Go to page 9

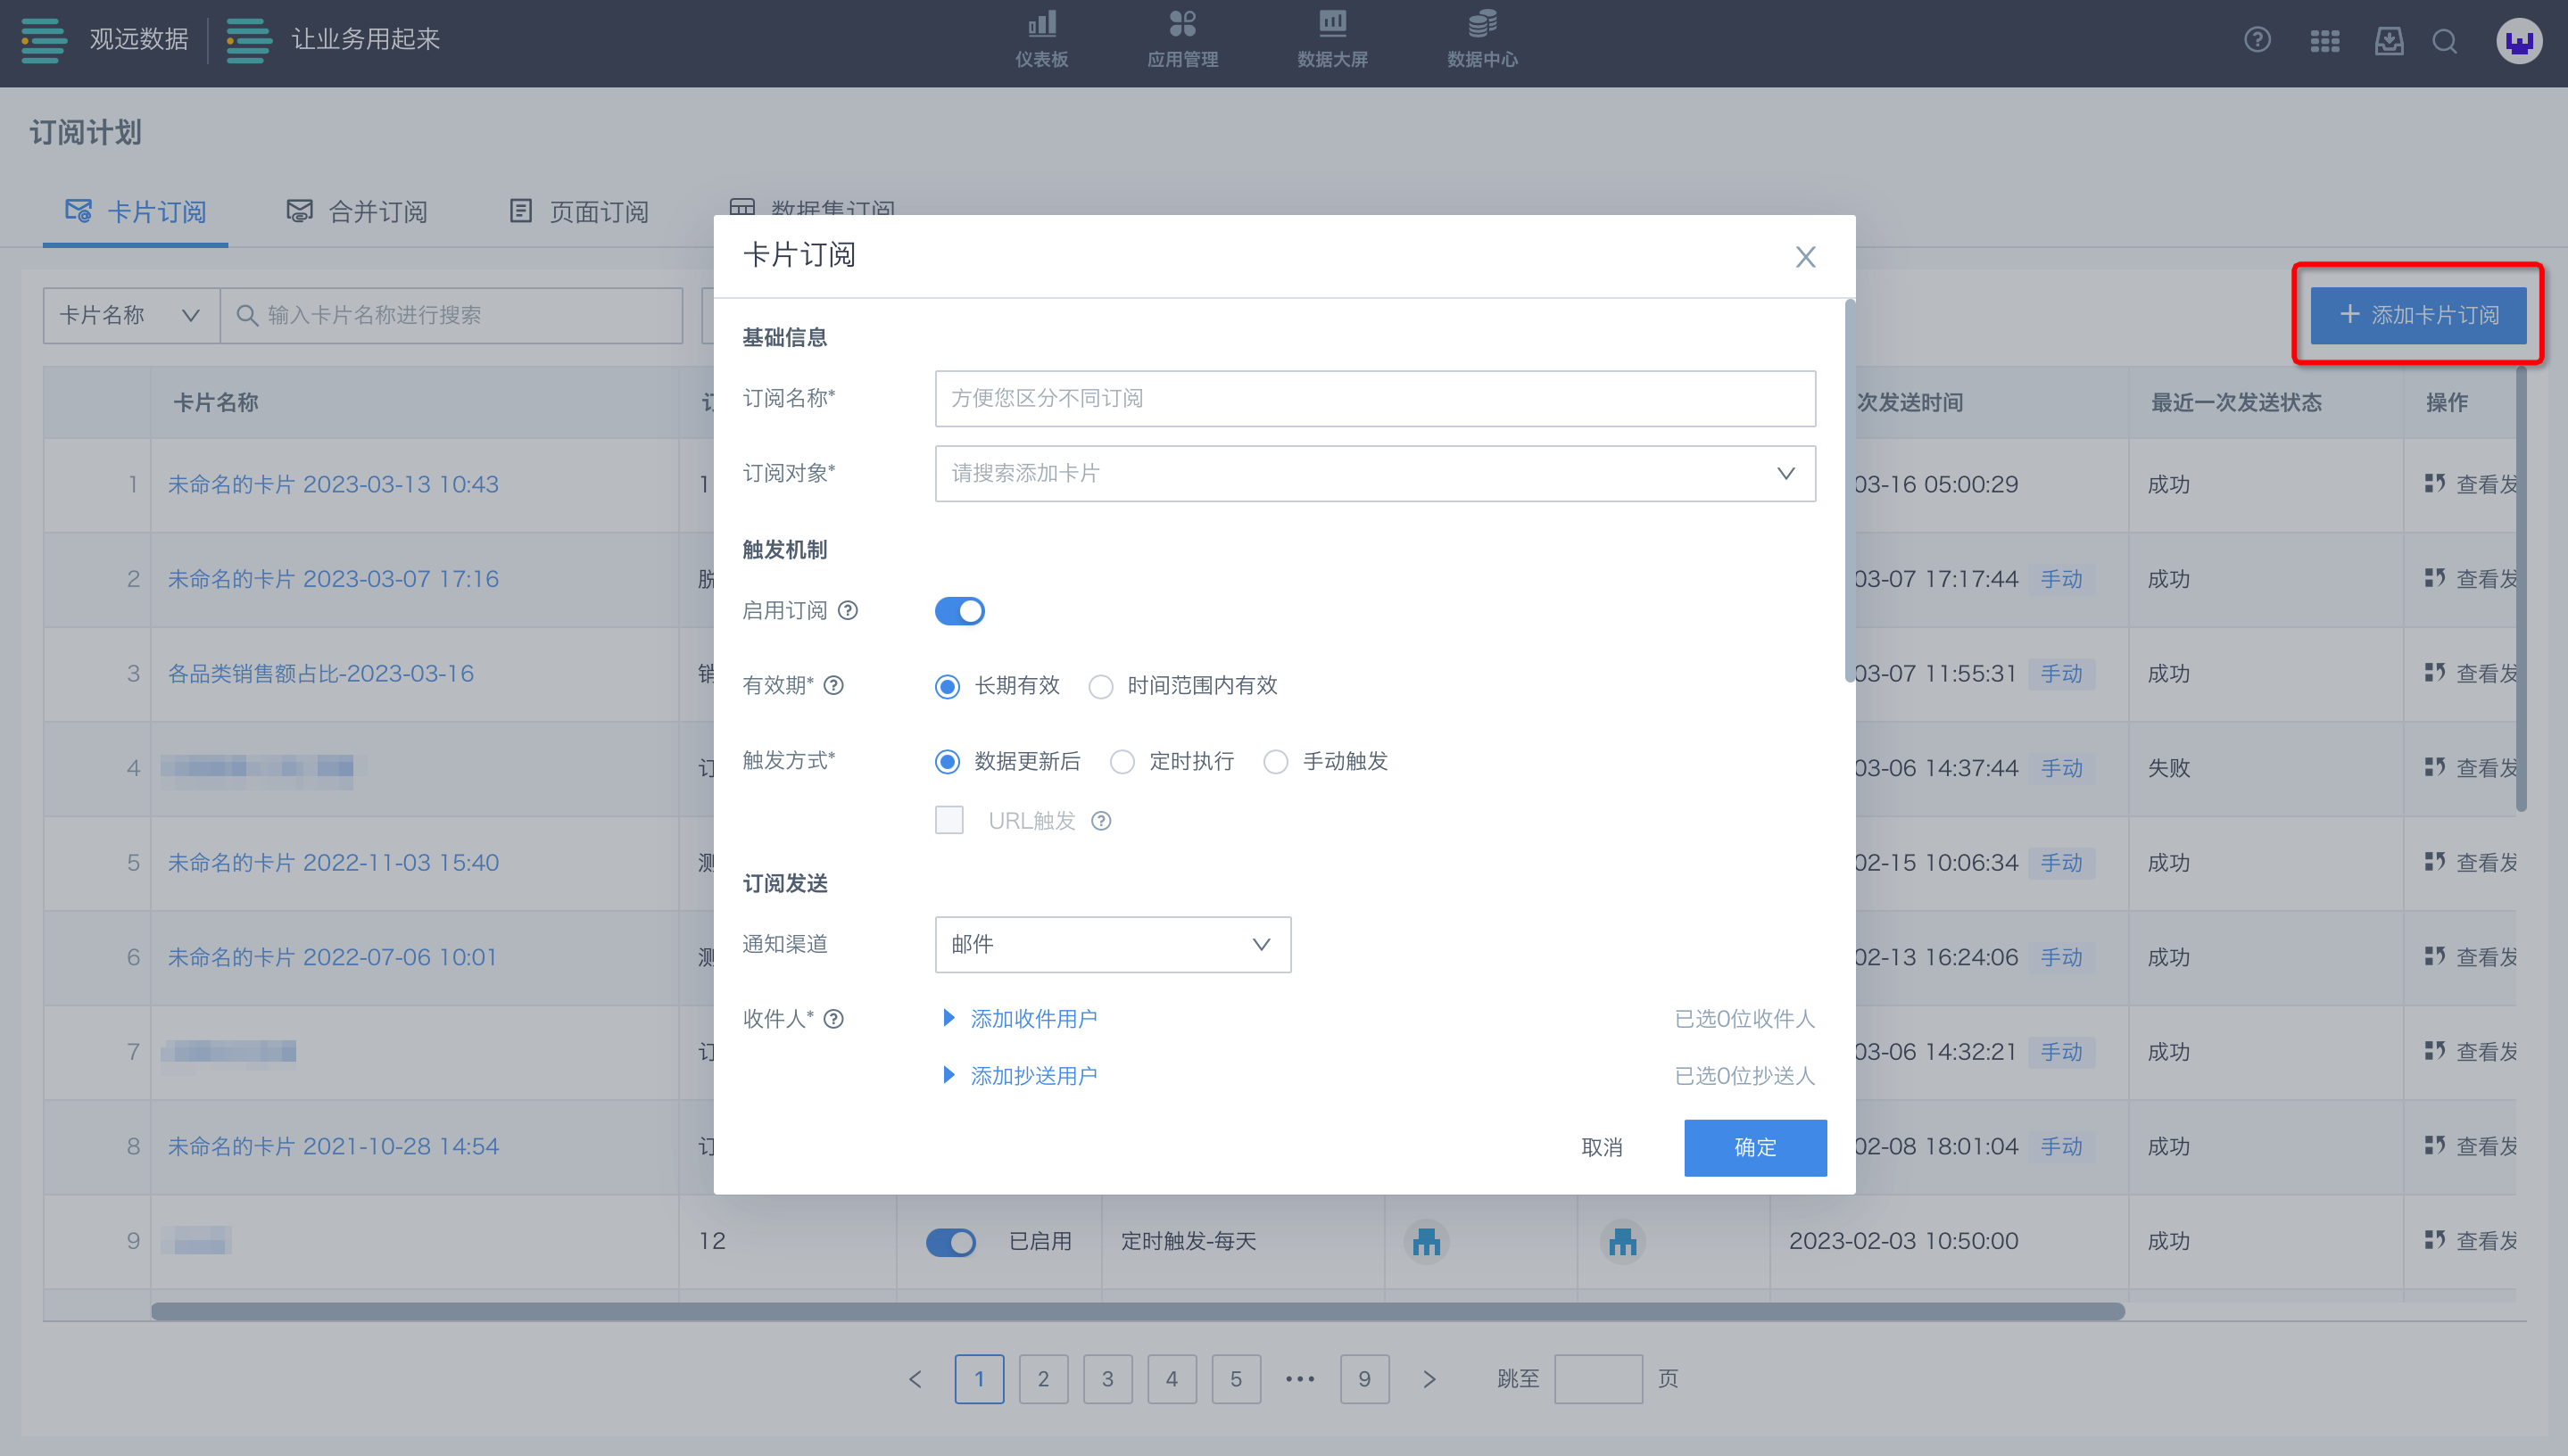pos(1364,1379)
